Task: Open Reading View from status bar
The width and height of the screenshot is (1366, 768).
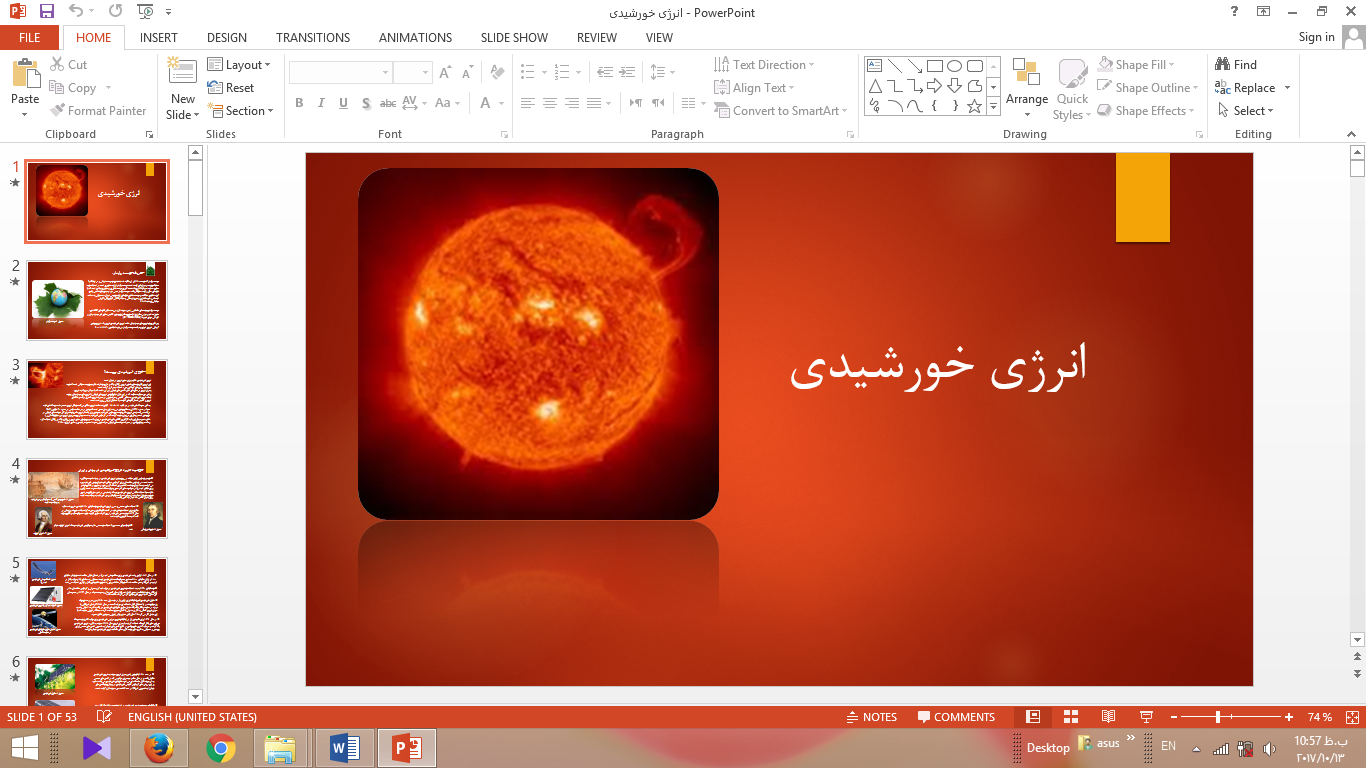Action: click(1108, 717)
